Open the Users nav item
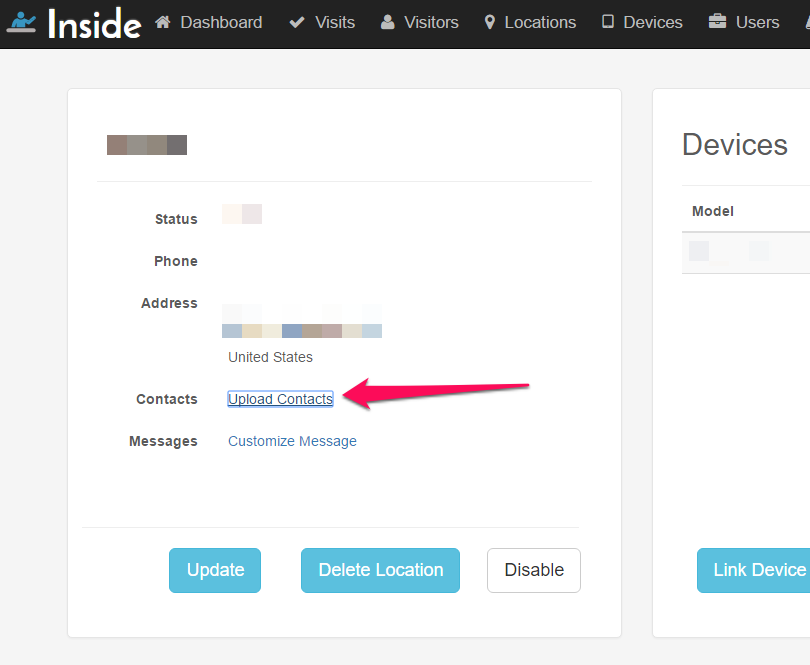The image size is (810, 665). point(757,22)
